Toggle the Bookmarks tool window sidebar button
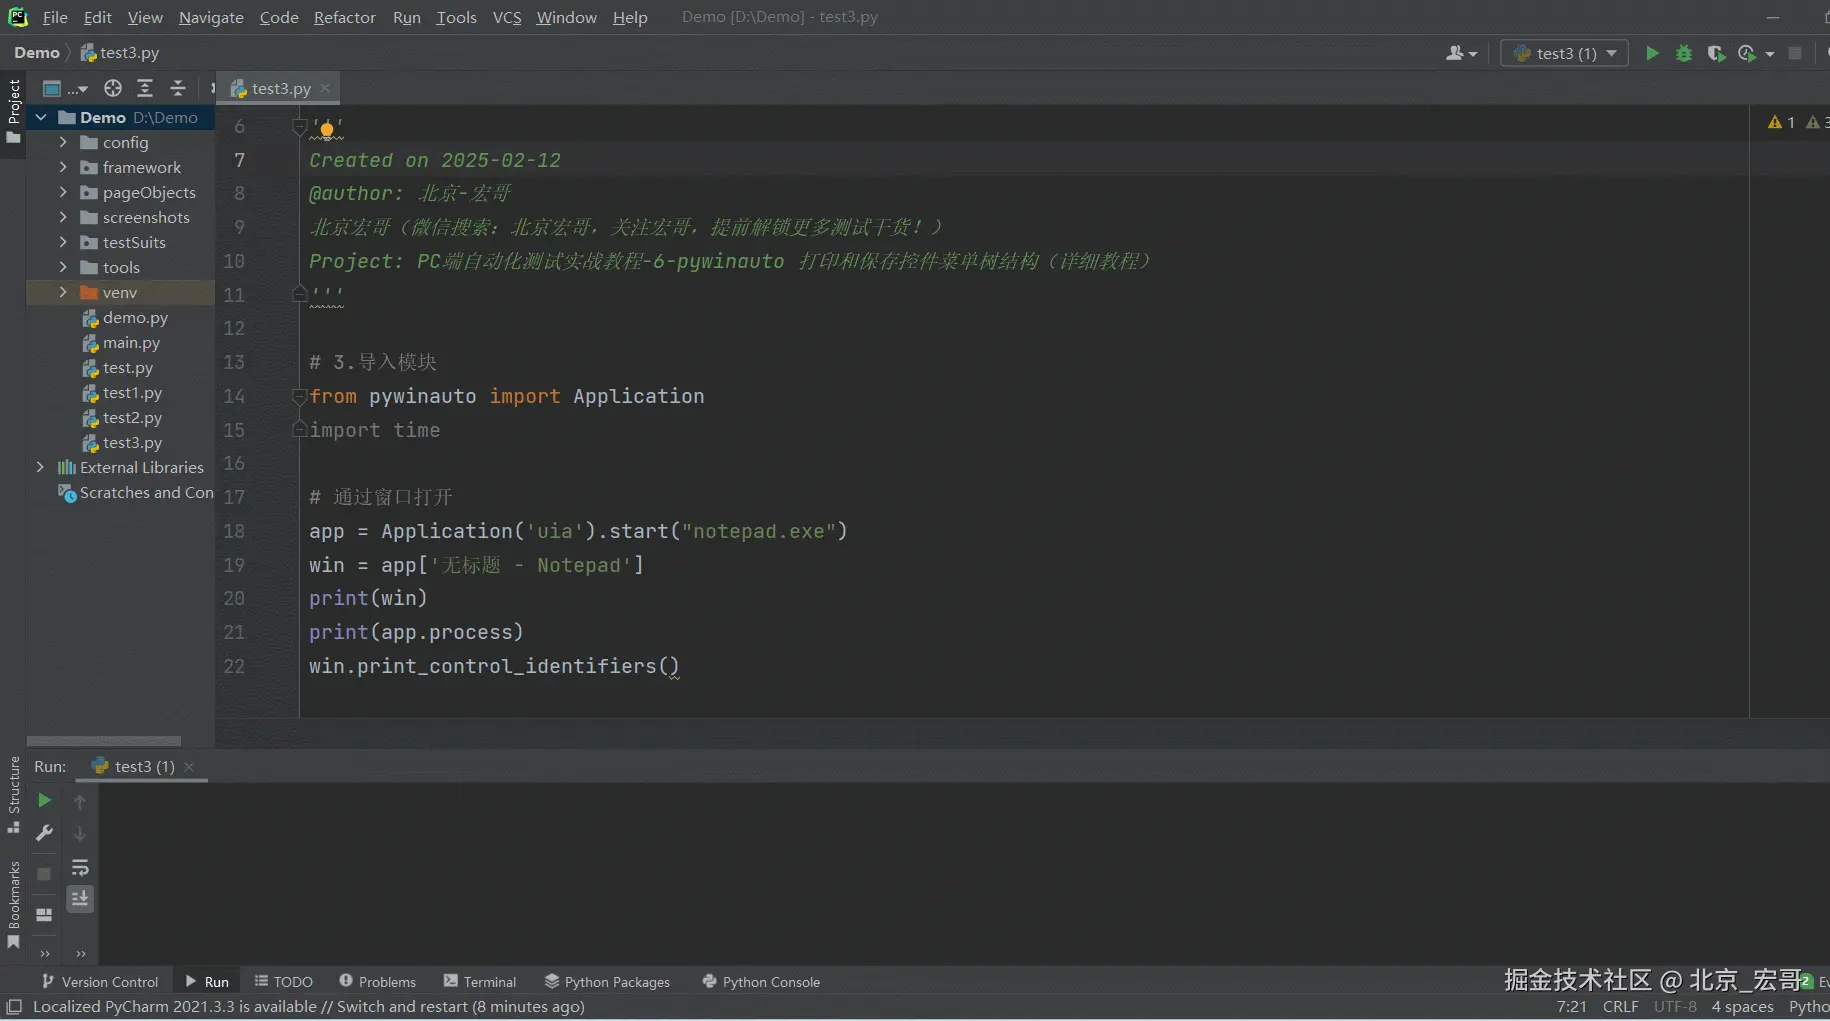The image size is (1830, 1021). [13, 904]
